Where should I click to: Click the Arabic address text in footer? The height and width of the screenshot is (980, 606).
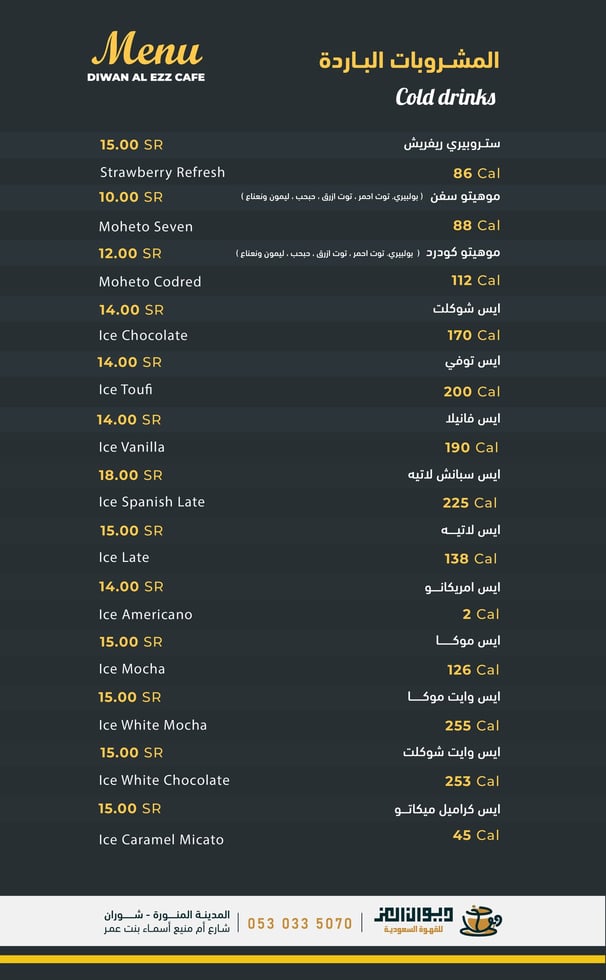point(167,921)
